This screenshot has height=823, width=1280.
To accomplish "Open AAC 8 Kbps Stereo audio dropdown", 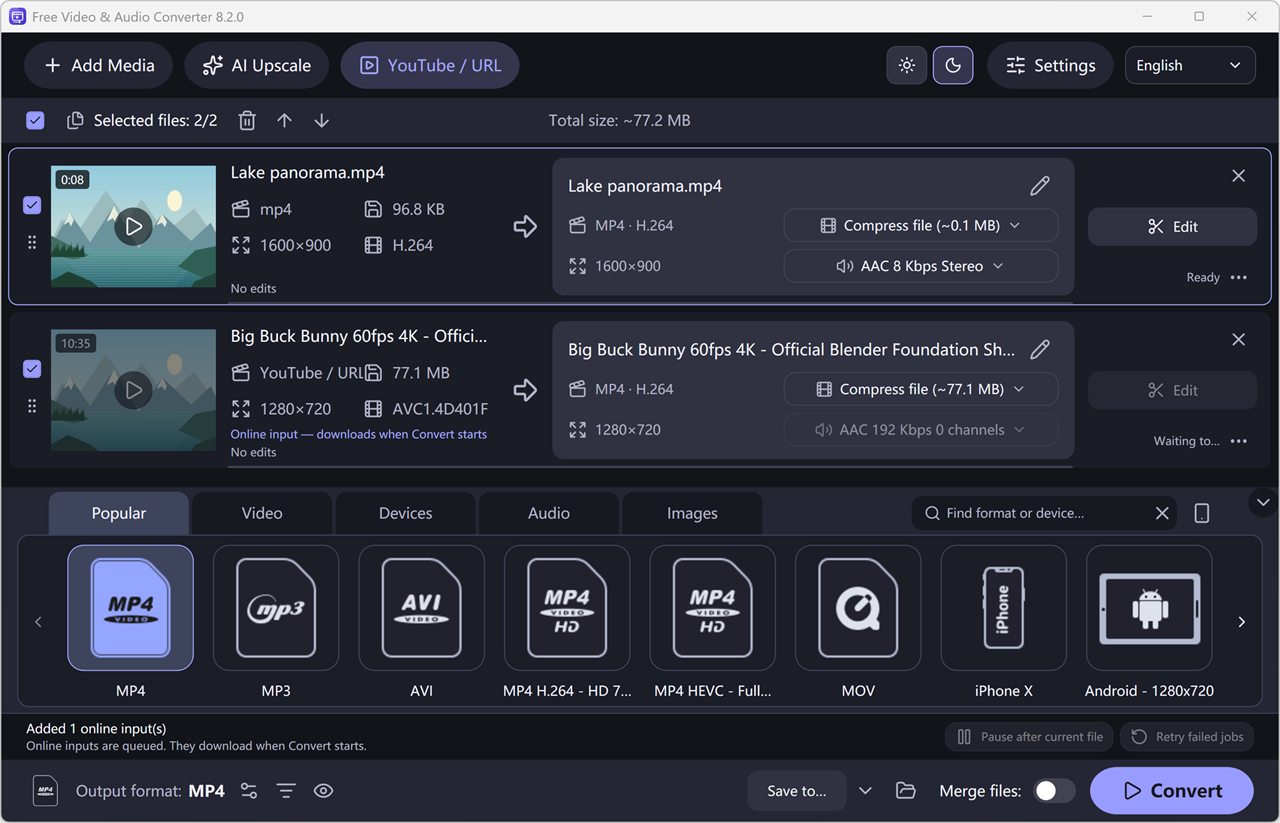I will [920, 266].
